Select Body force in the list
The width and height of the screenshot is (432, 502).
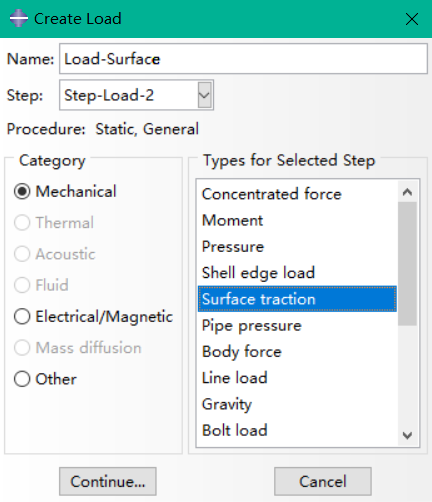[297, 352]
